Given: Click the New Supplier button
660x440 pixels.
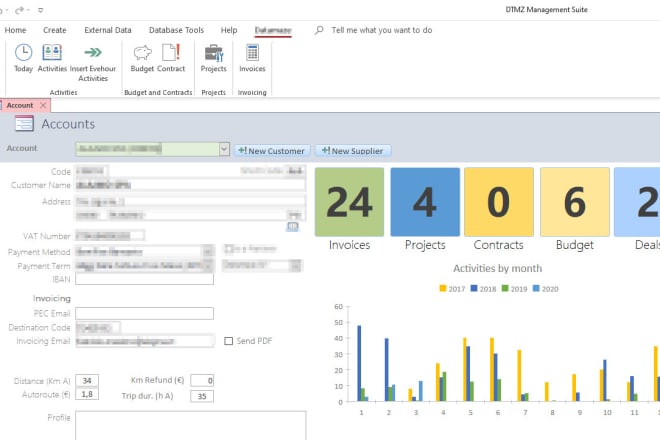Looking at the screenshot, I should click(353, 151).
